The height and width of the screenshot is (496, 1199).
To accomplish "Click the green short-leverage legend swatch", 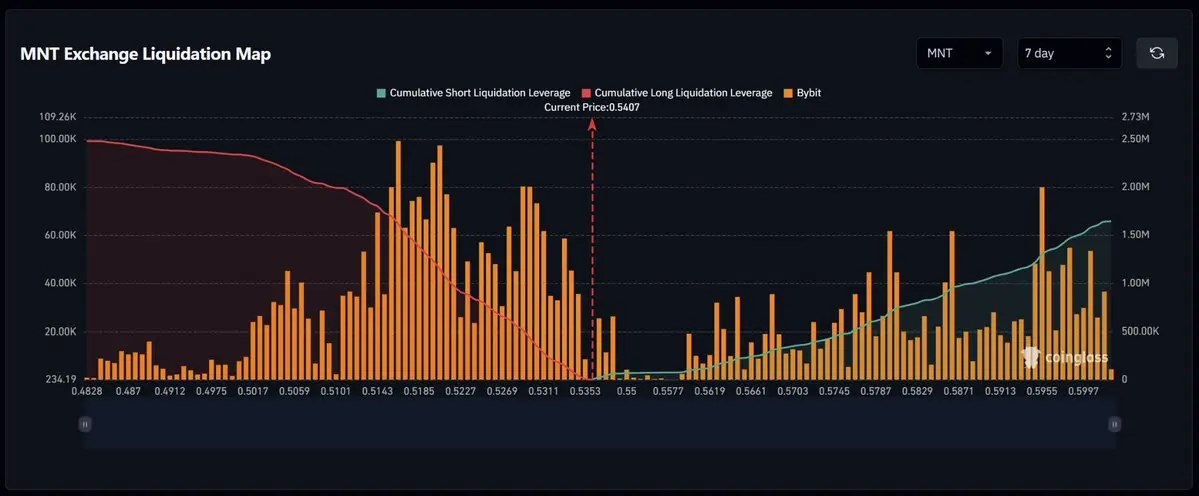I will click(x=380, y=93).
